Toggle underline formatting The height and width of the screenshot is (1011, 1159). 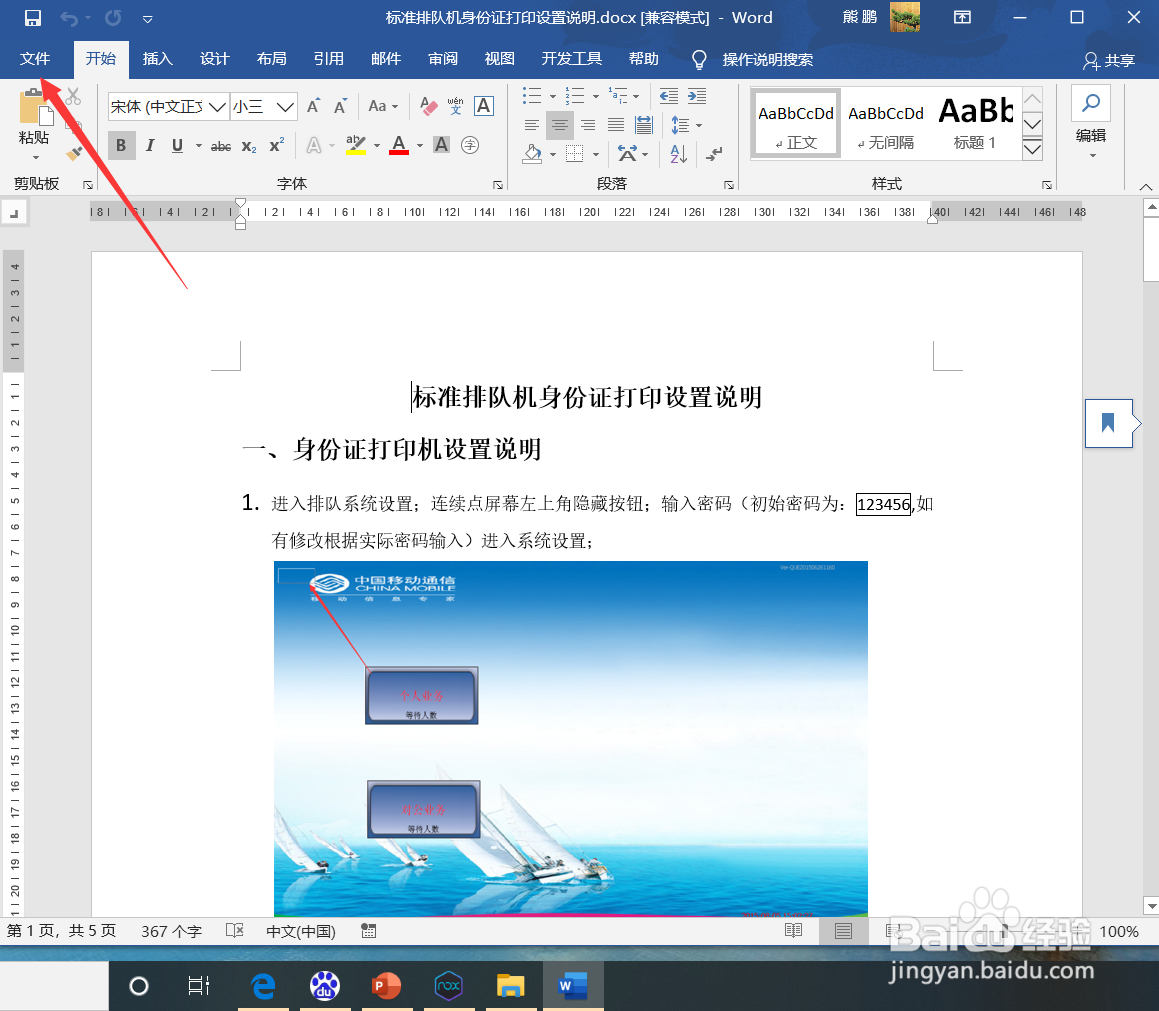coord(177,146)
